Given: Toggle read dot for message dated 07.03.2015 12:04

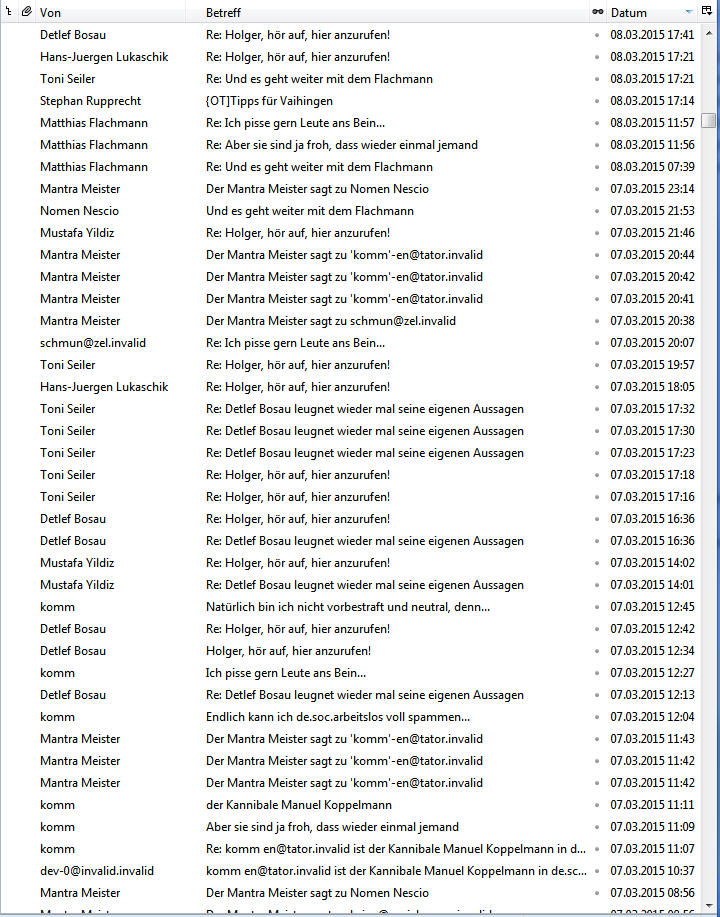Looking at the screenshot, I should 597,717.
